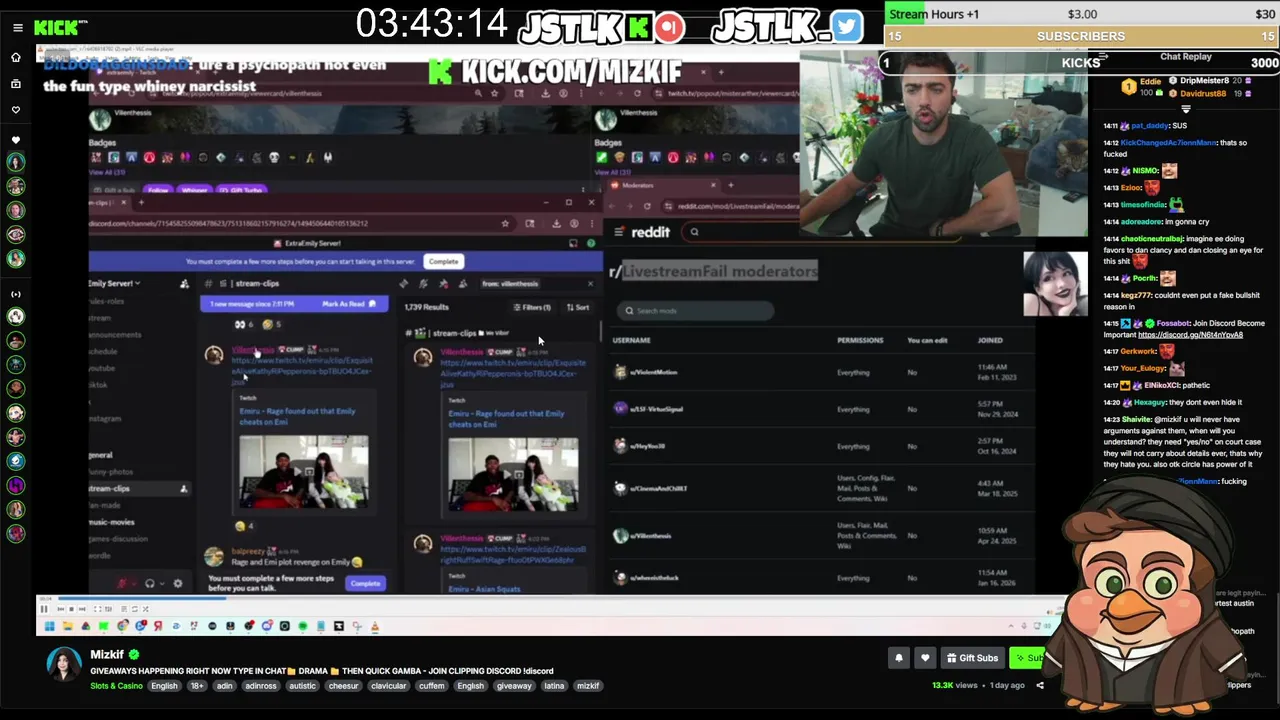Click the Twitter bird icon in header
This screenshot has width=1280, height=720.
(x=846, y=27)
